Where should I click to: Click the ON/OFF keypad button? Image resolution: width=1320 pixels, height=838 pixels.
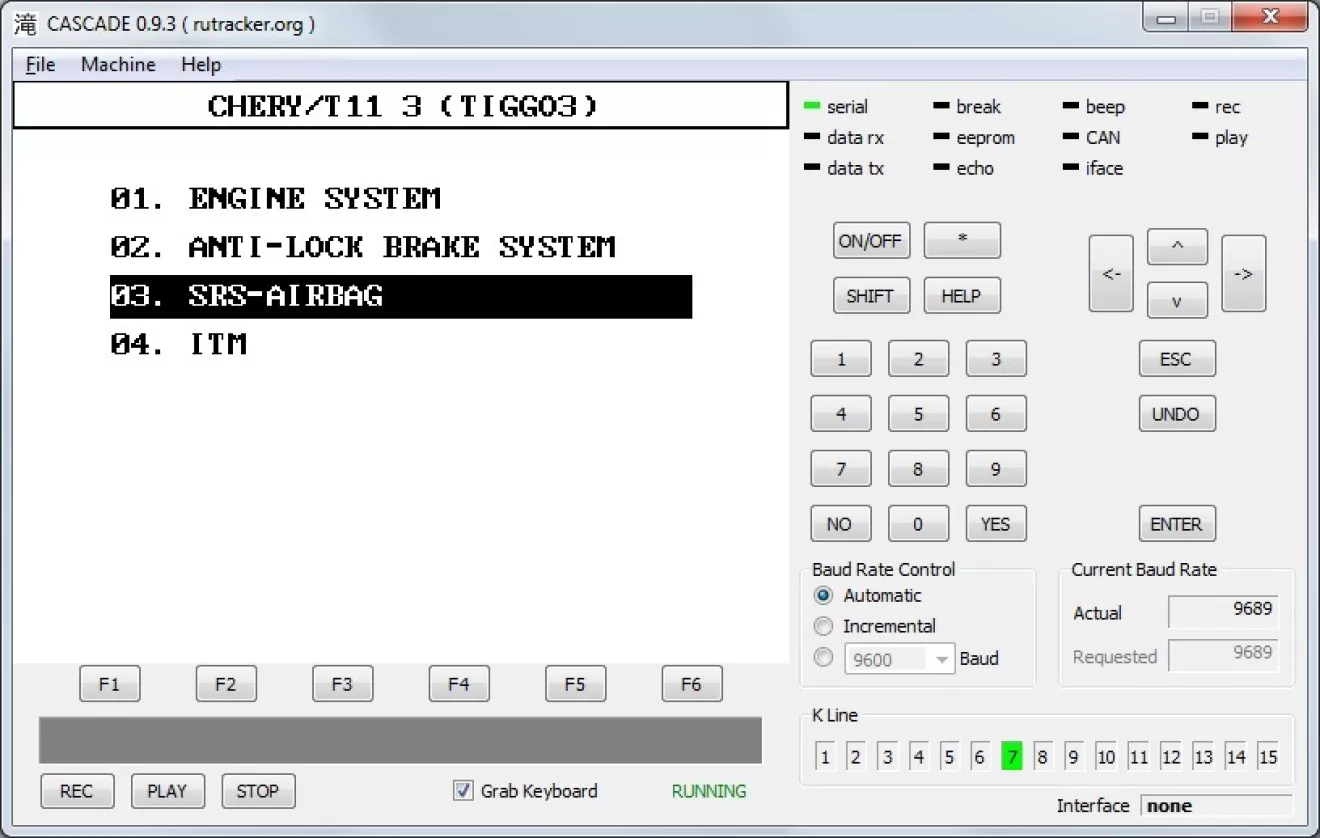(x=870, y=241)
